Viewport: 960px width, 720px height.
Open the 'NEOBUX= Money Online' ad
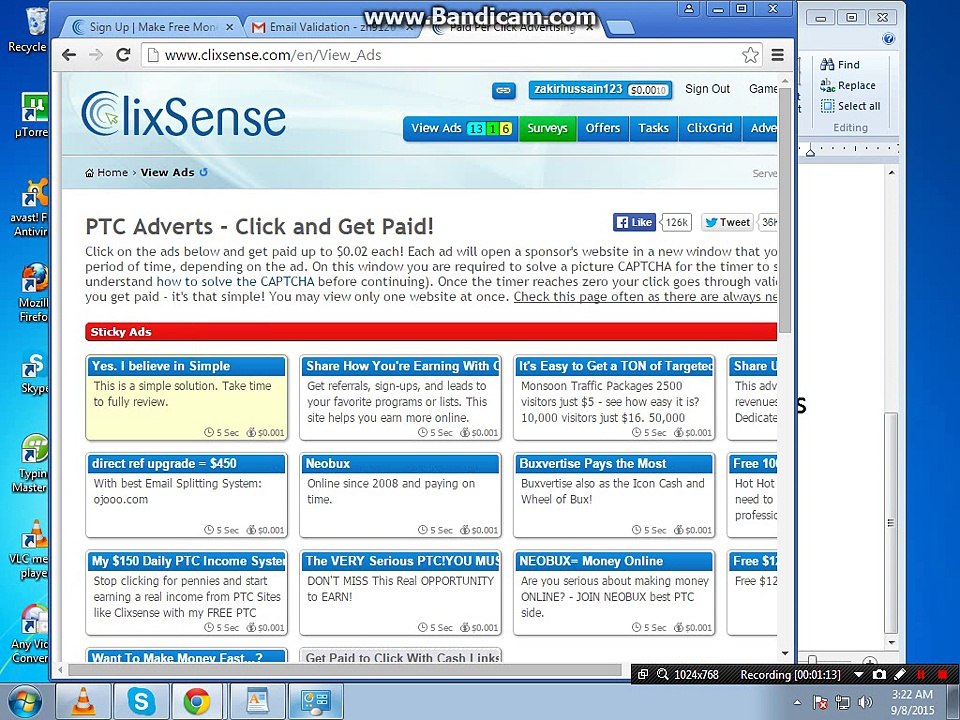click(x=614, y=591)
